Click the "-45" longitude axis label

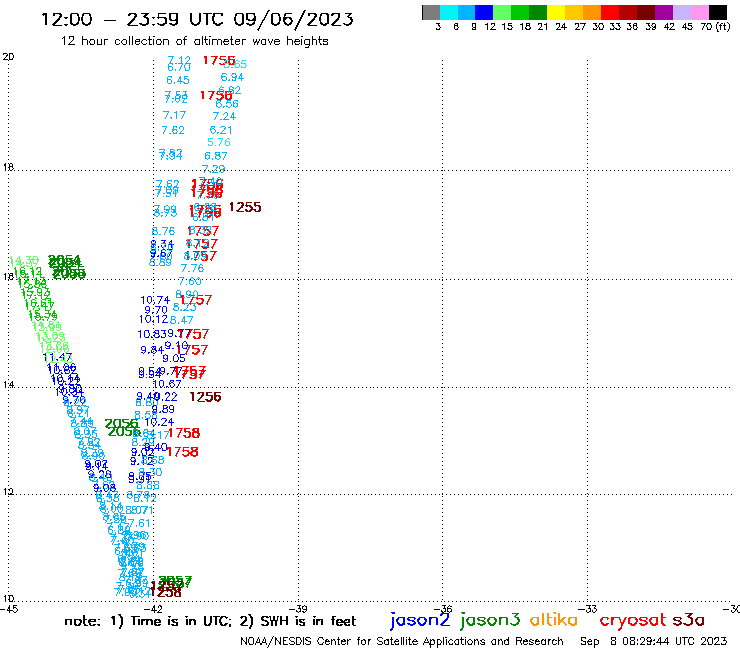click(9, 609)
